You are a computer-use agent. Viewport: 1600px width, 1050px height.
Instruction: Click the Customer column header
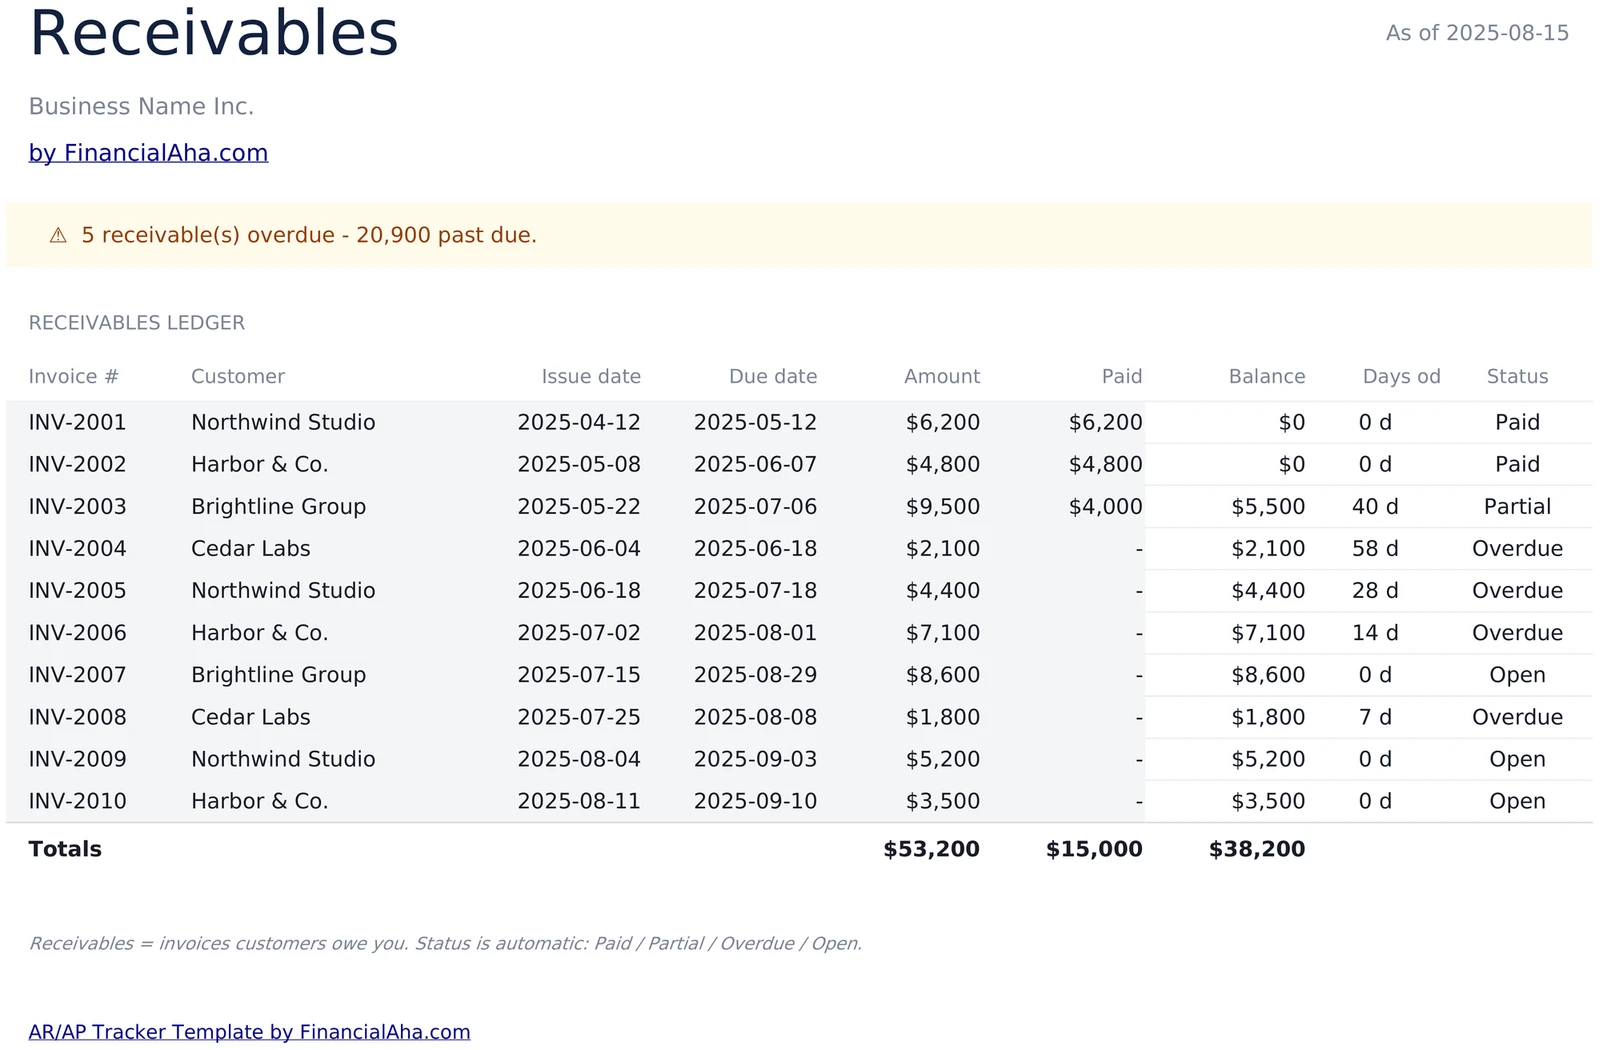click(x=238, y=377)
